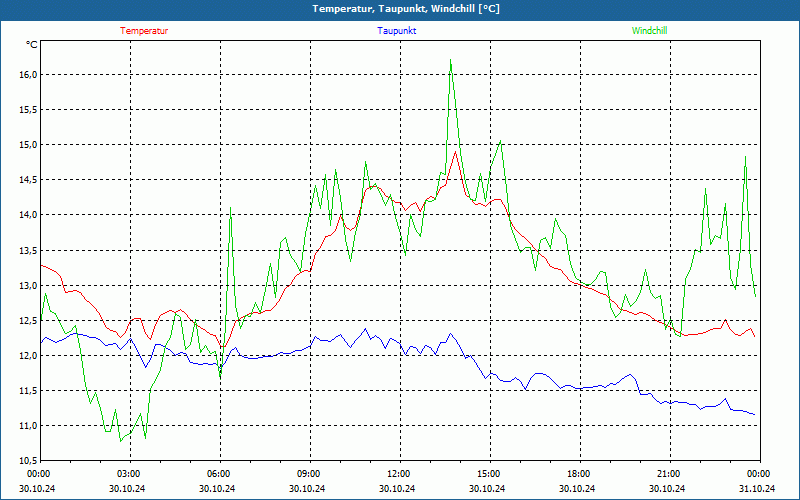This screenshot has height=500, width=800.
Task: Click the highest green Windchill peak
Action: click(451, 61)
